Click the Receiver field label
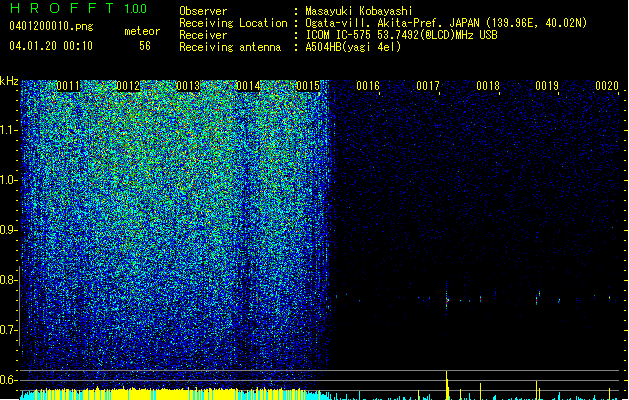629x400 pixels. pos(203,35)
